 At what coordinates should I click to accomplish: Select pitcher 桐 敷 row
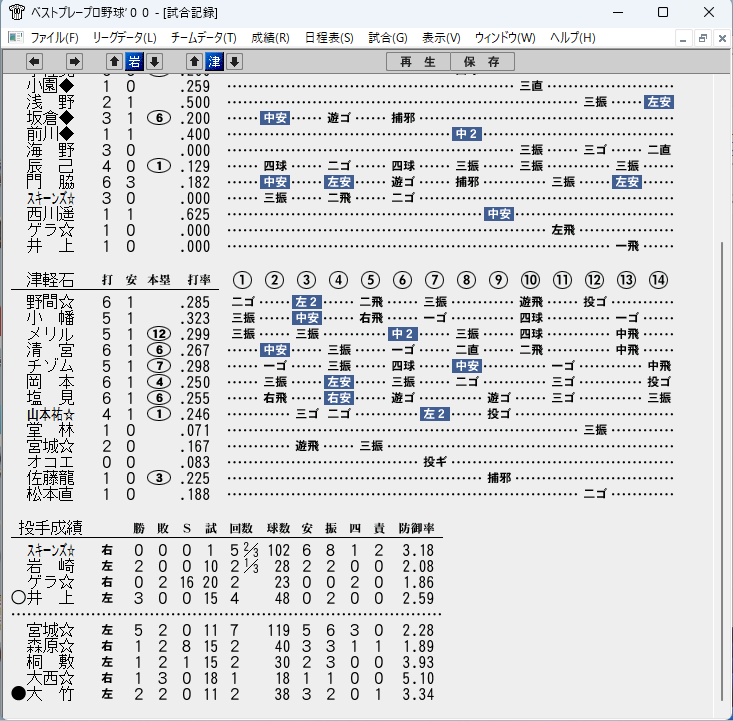tap(50, 662)
